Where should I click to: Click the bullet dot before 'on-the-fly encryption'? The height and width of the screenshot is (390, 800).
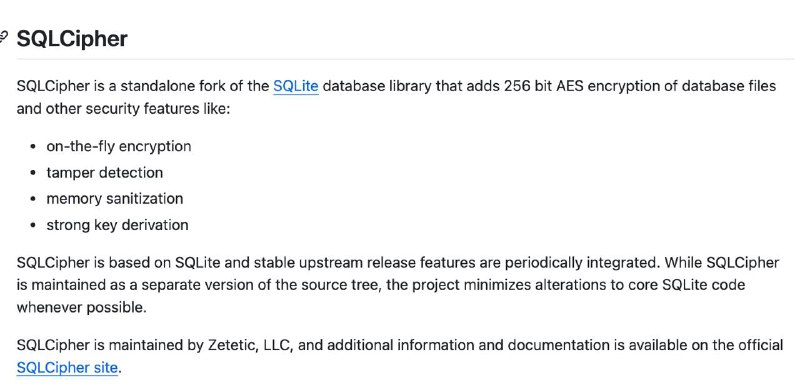pos(33,147)
